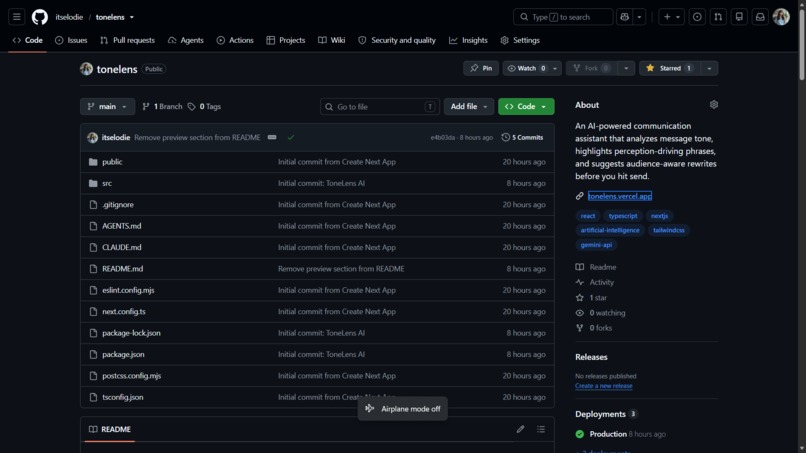This screenshot has height=453, width=806.
Task: Open the Agents tab
Action: tap(186, 40)
